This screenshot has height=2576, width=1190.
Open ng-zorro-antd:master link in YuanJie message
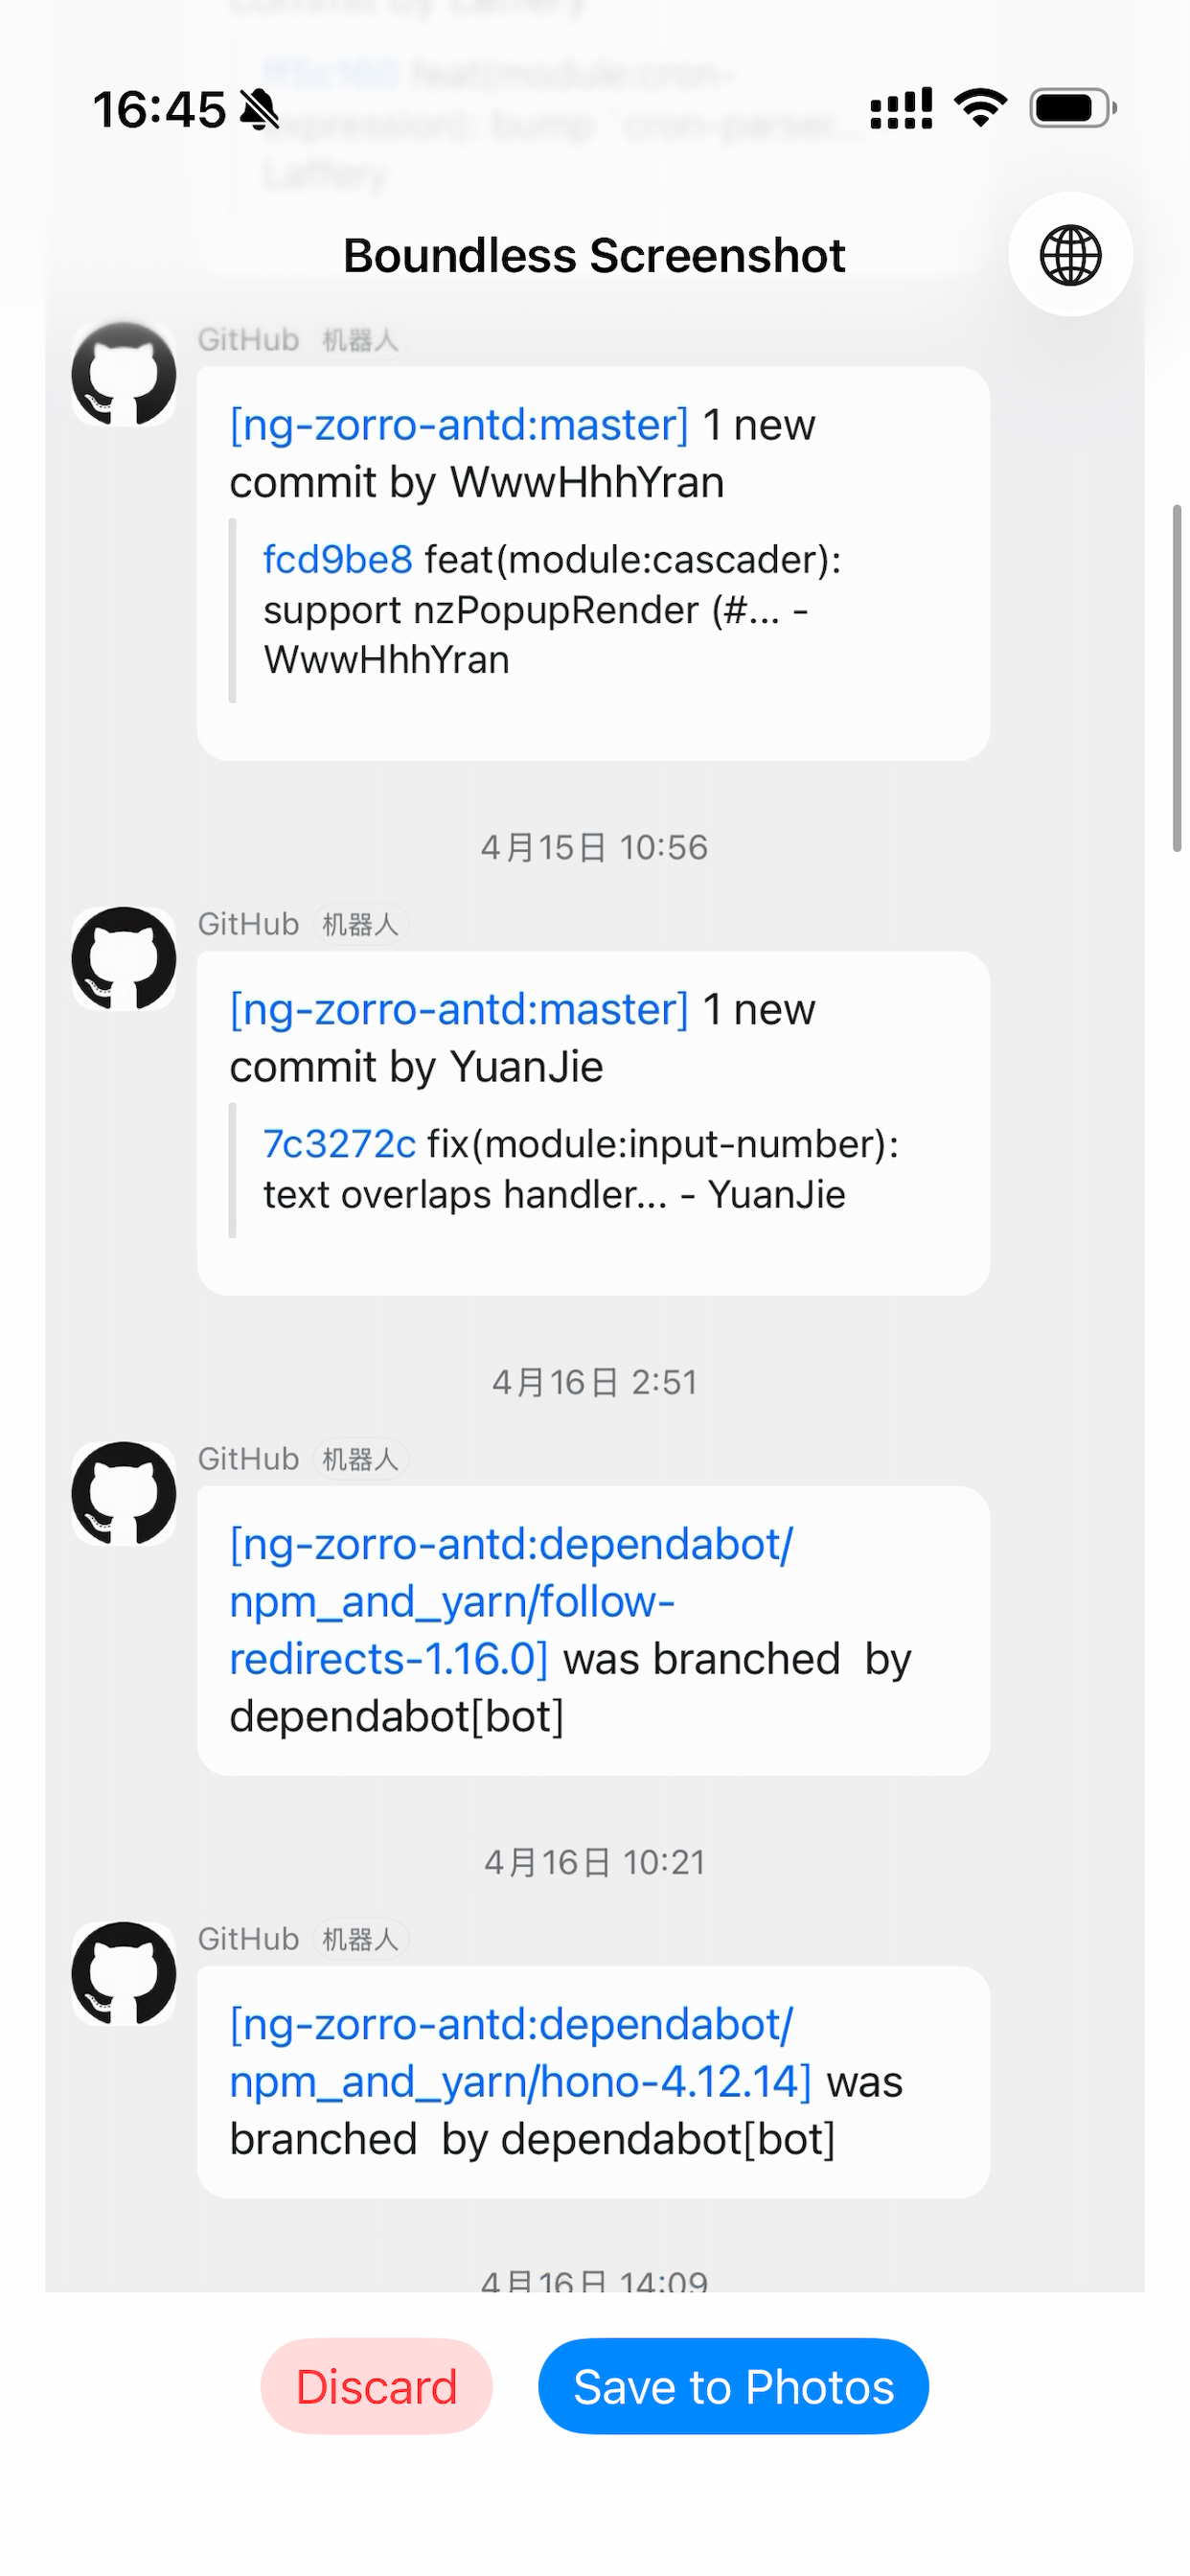pos(459,1009)
